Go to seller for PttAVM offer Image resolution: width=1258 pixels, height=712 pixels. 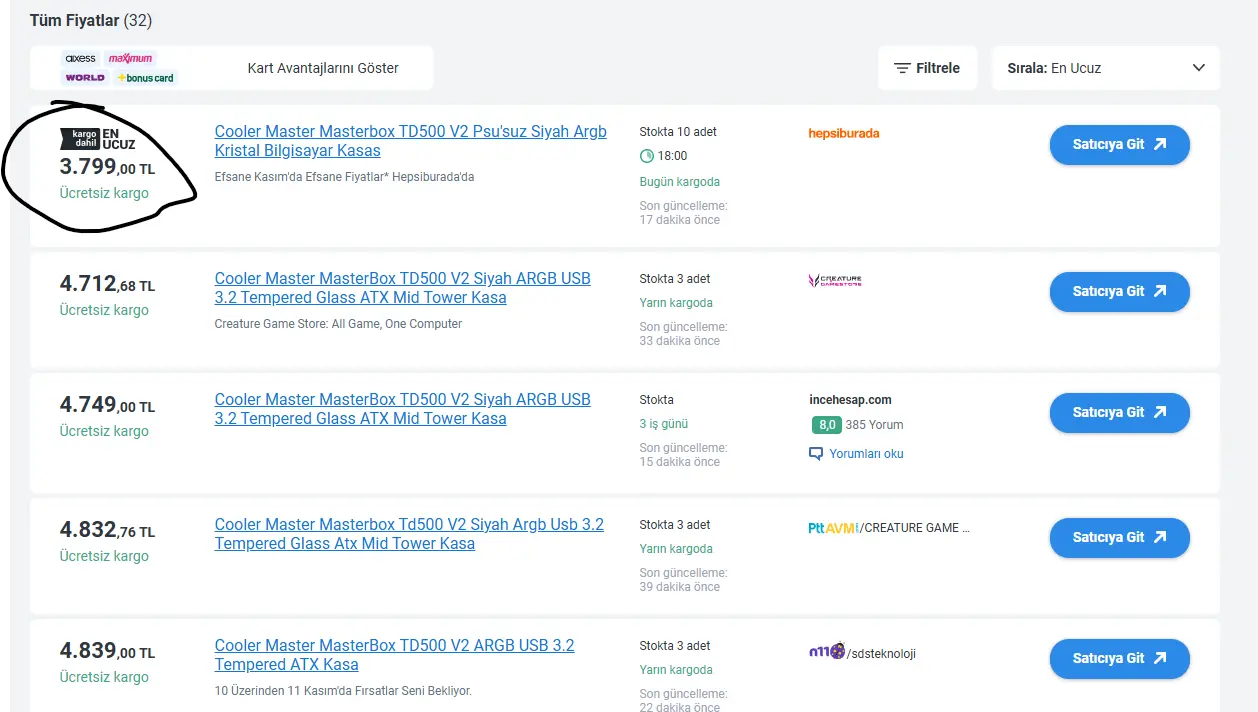(1119, 537)
